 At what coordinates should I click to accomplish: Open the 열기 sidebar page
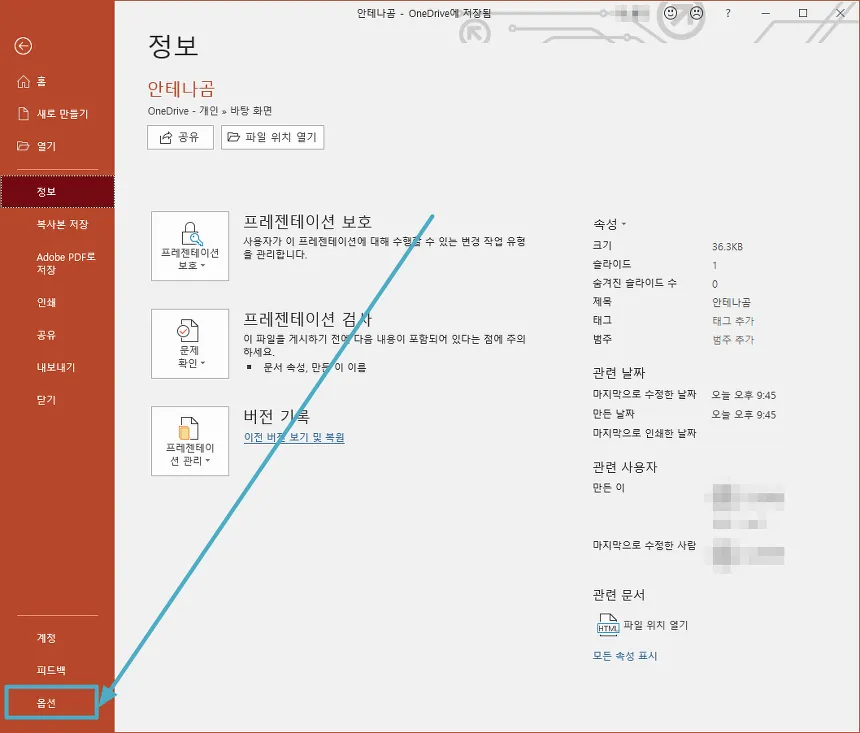click(x=46, y=146)
